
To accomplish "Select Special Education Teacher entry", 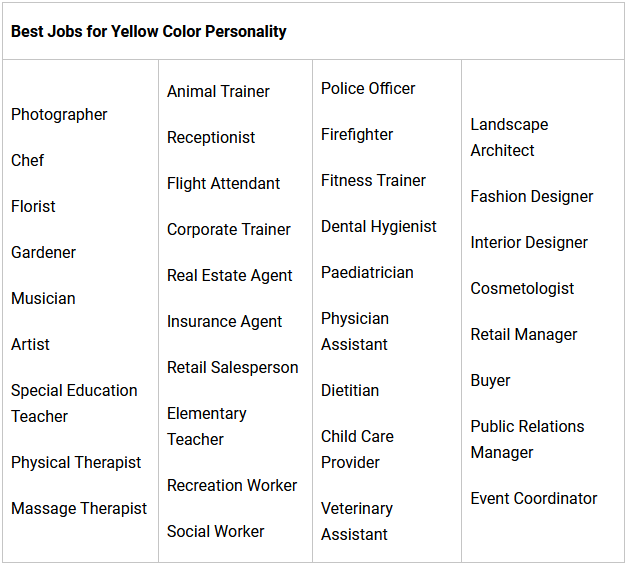I will [x=74, y=403].
